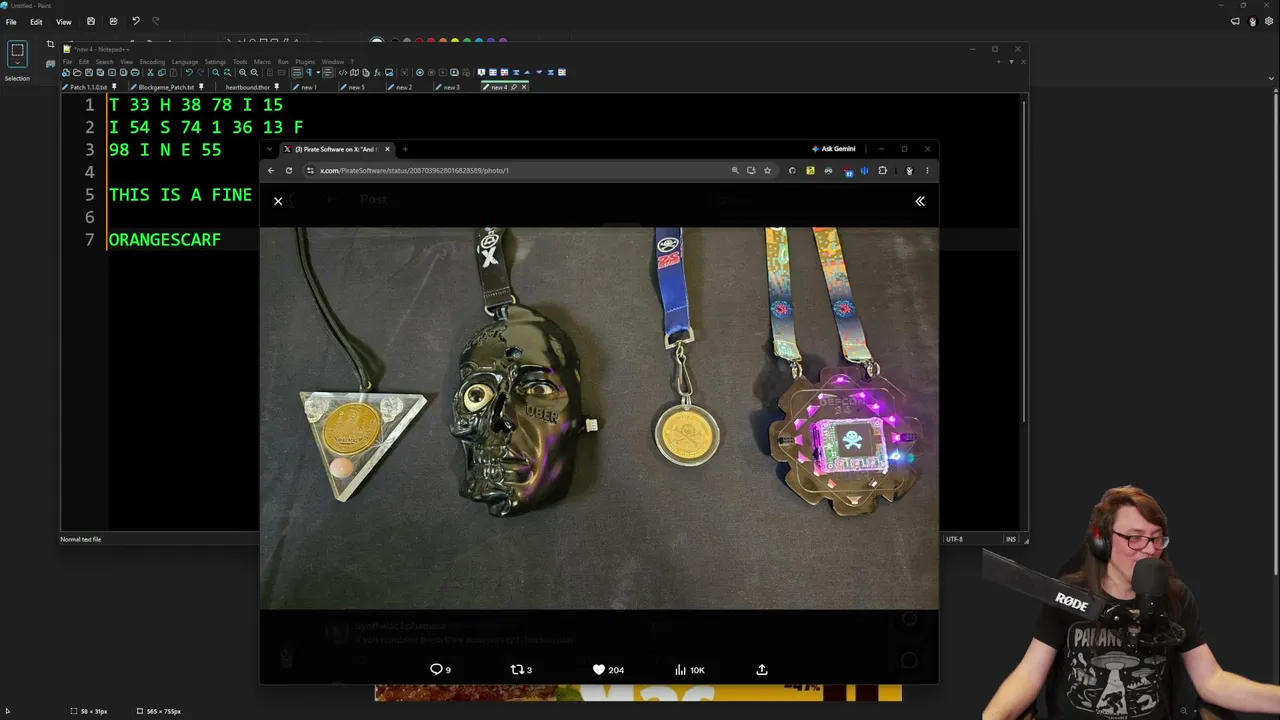Click the ORANGESCARF text on line 7
This screenshot has width=1280, height=720.
pyautogui.click(x=165, y=240)
